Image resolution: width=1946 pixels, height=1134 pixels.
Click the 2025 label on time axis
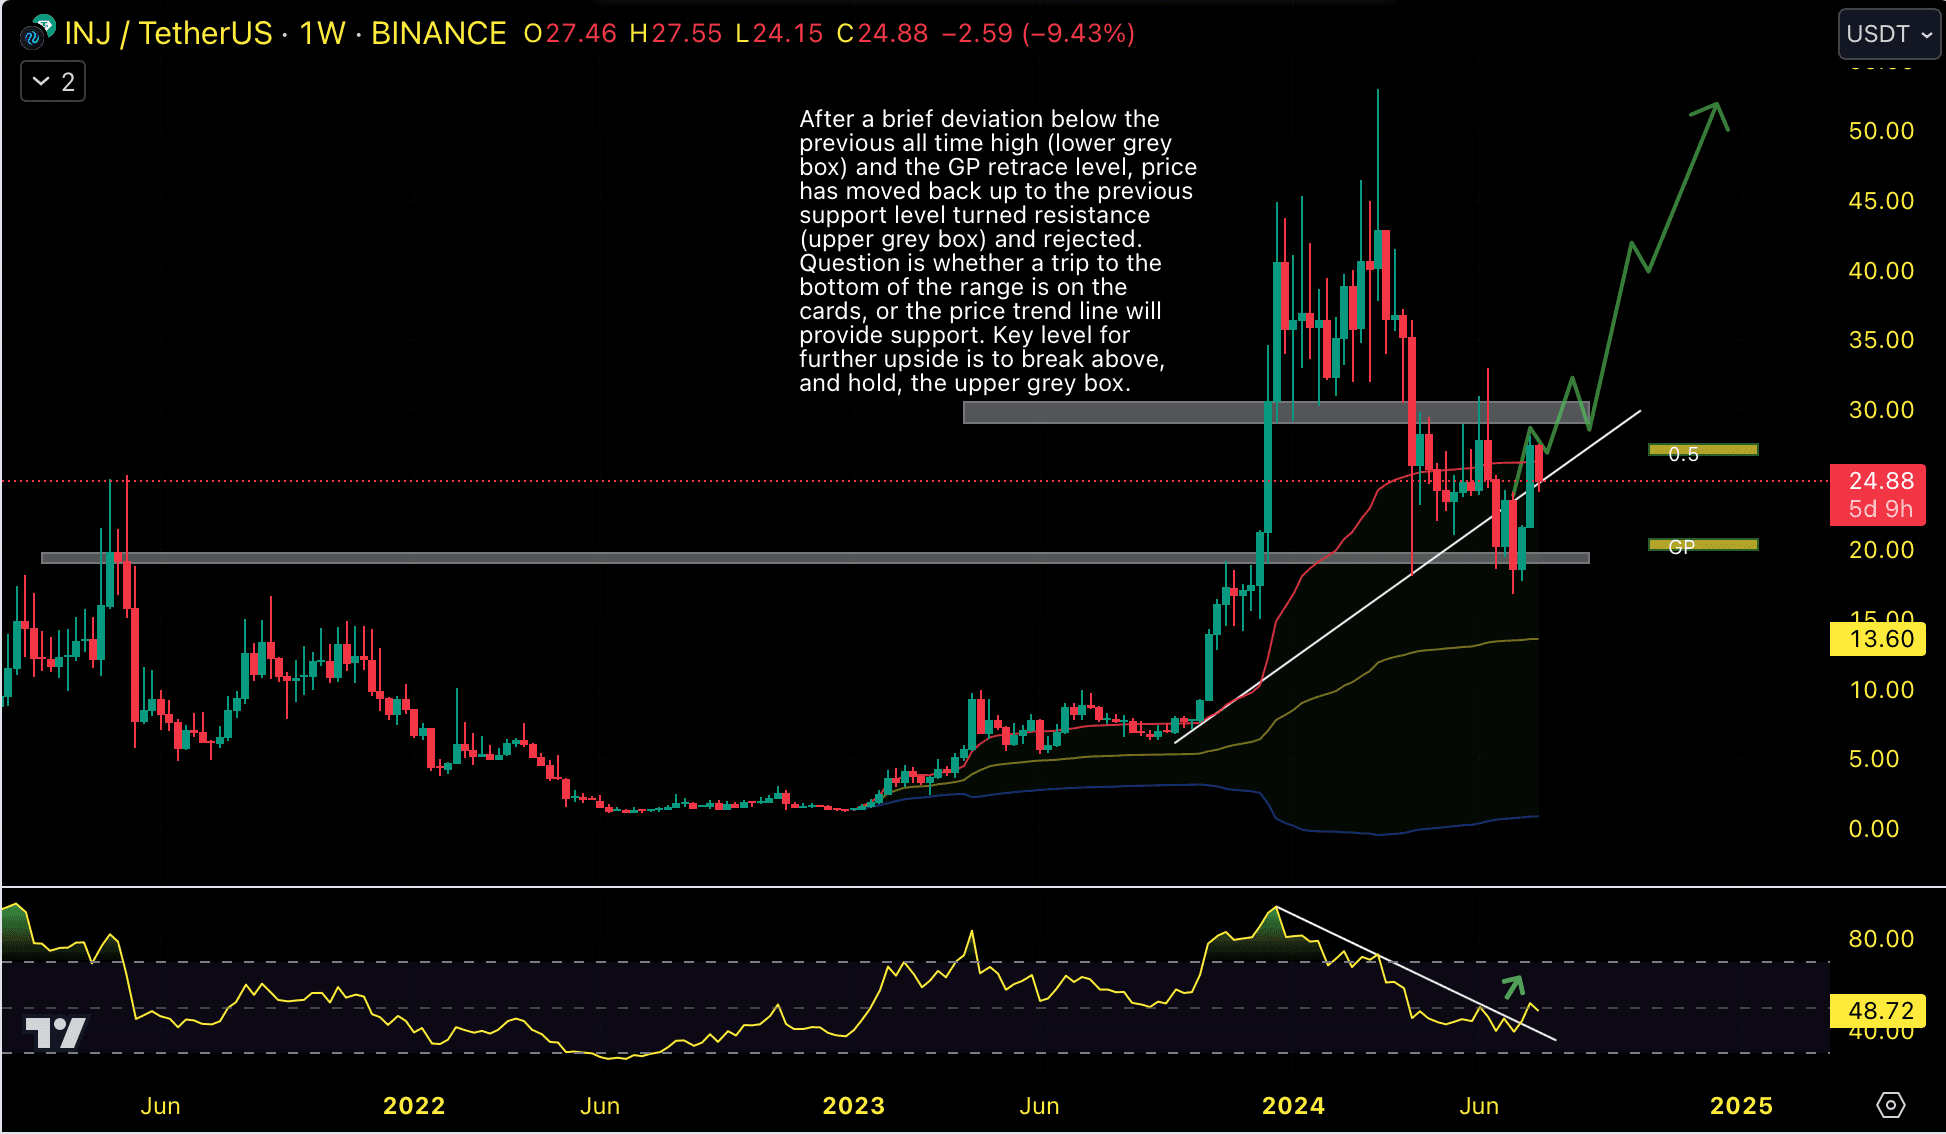click(x=1741, y=1105)
